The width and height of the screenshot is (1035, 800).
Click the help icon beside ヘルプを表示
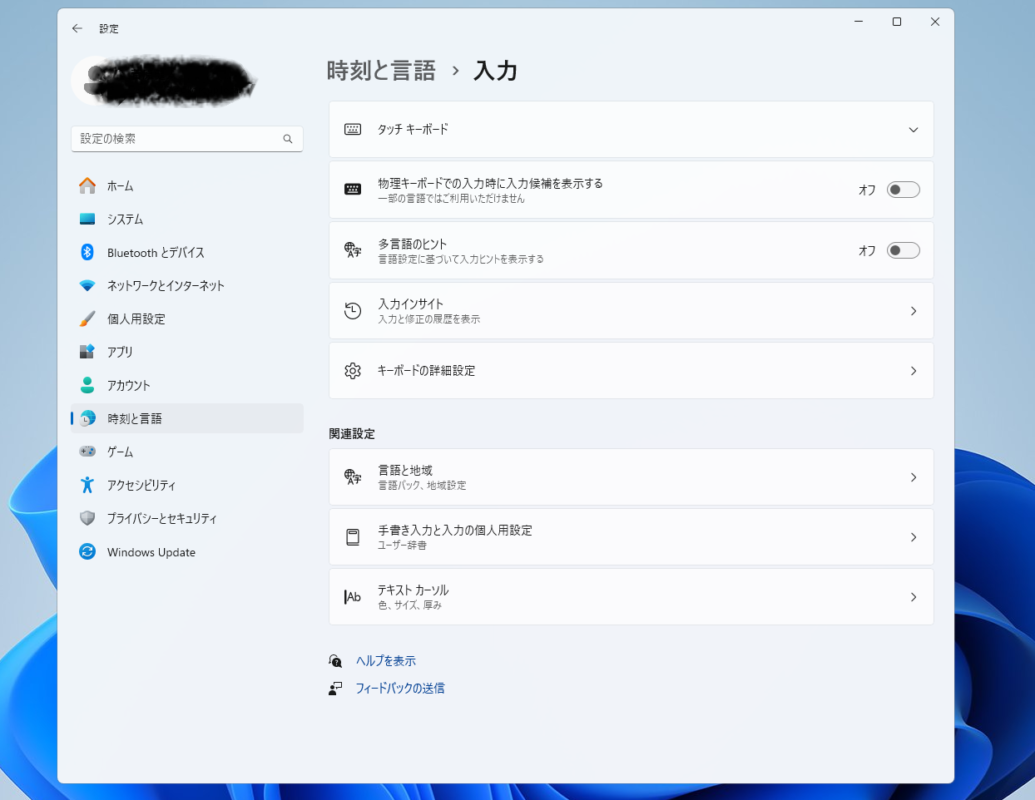pos(335,661)
